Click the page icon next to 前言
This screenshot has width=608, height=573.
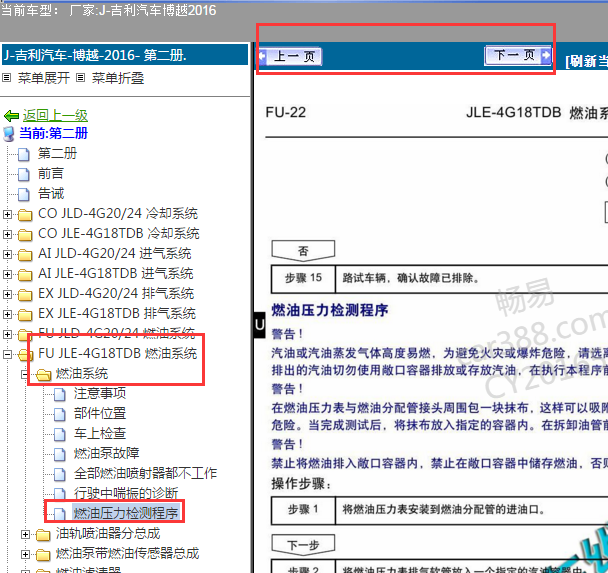(x=24, y=174)
